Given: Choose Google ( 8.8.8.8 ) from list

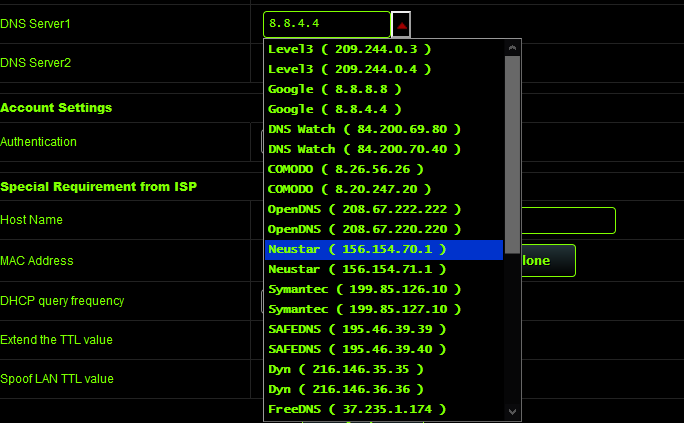Looking at the screenshot, I should coord(384,89).
